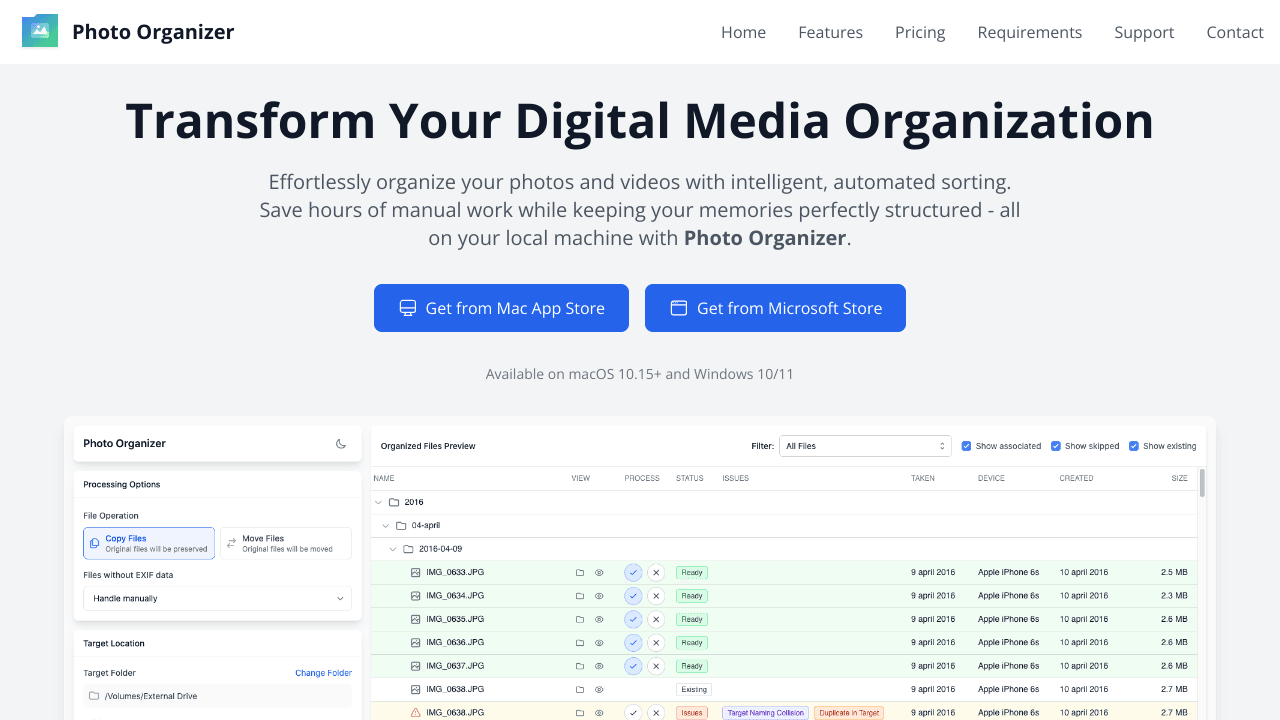Toggle dark mode with the moon icon
Image resolution: width=1280 pixels, height=720 pixels.
pyautogui.click(x=341, y=444)
